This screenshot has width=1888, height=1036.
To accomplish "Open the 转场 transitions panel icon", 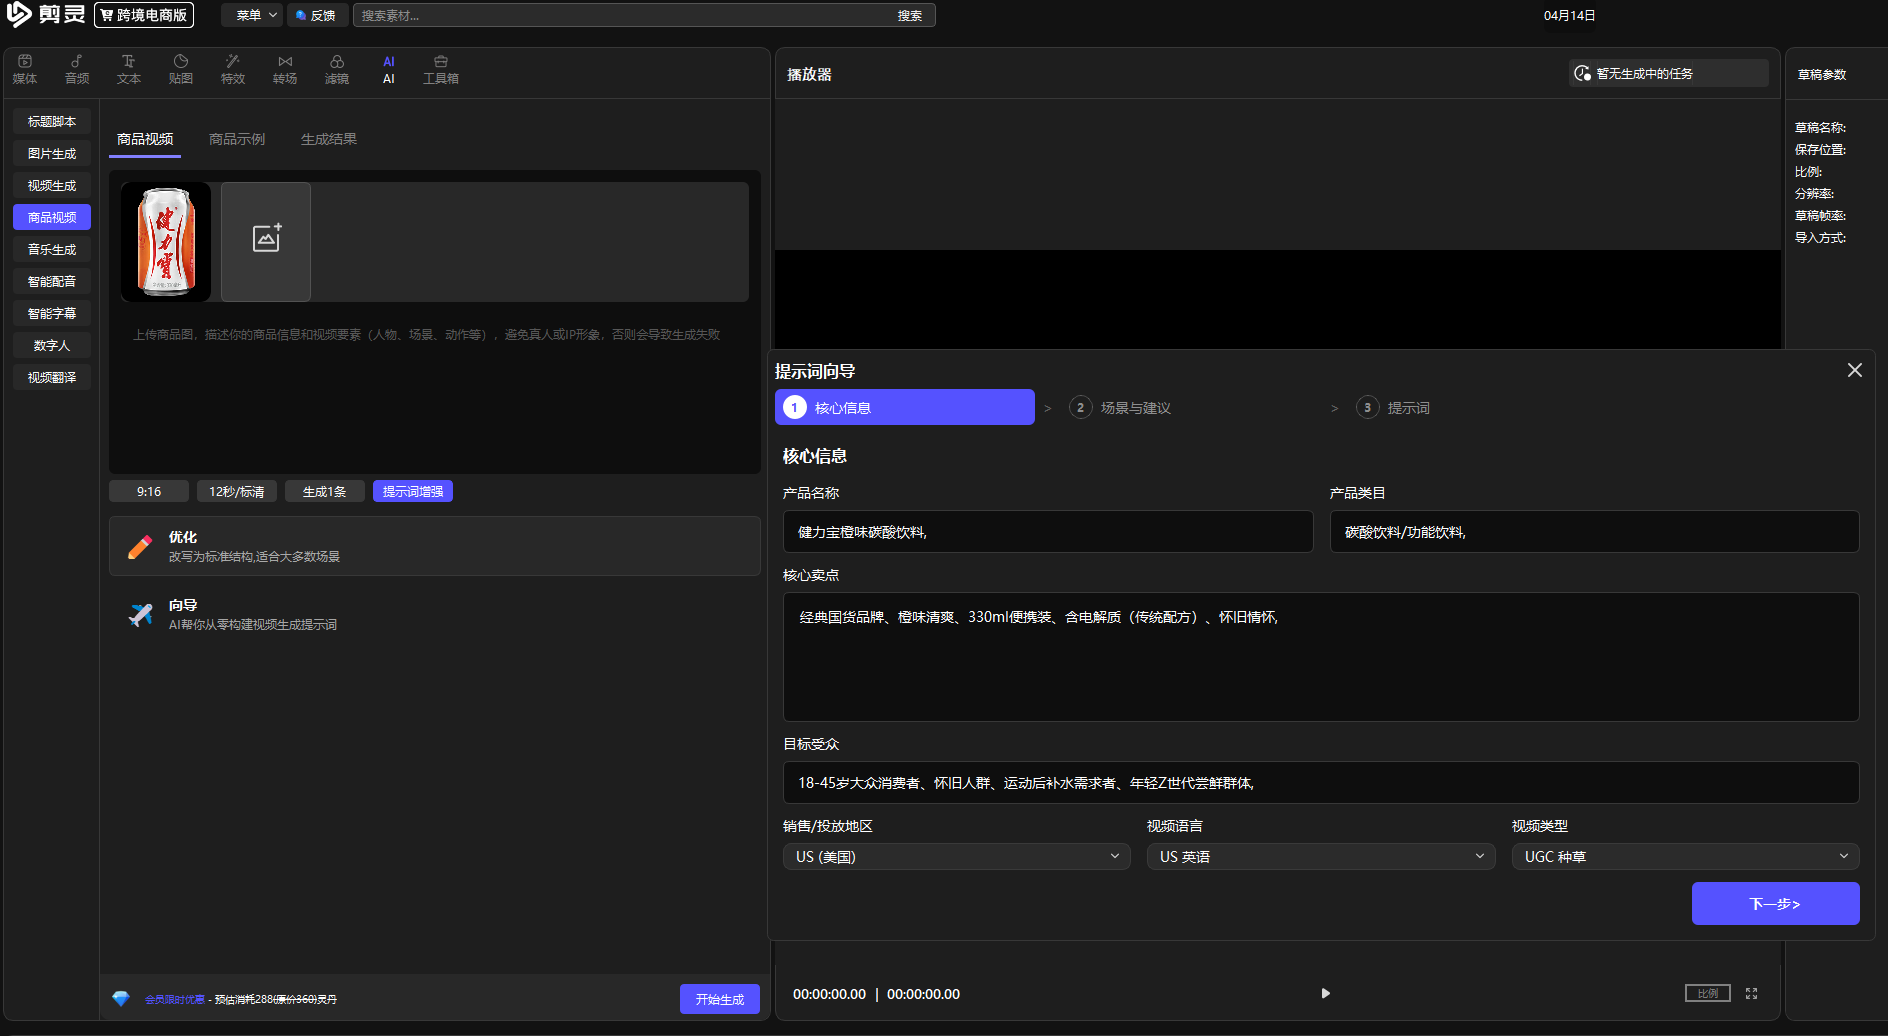I will [285, 69].
